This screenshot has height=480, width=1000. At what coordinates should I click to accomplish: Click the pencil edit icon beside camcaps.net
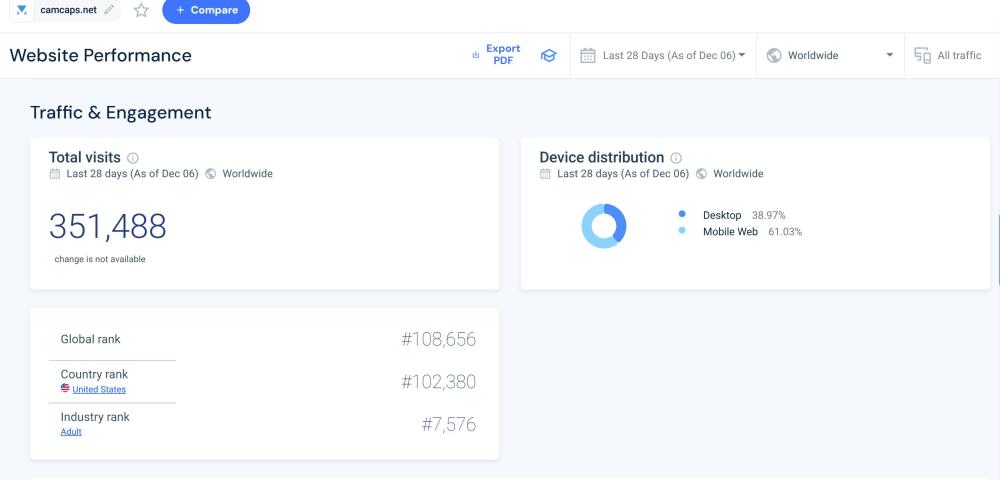click(109, 10)
